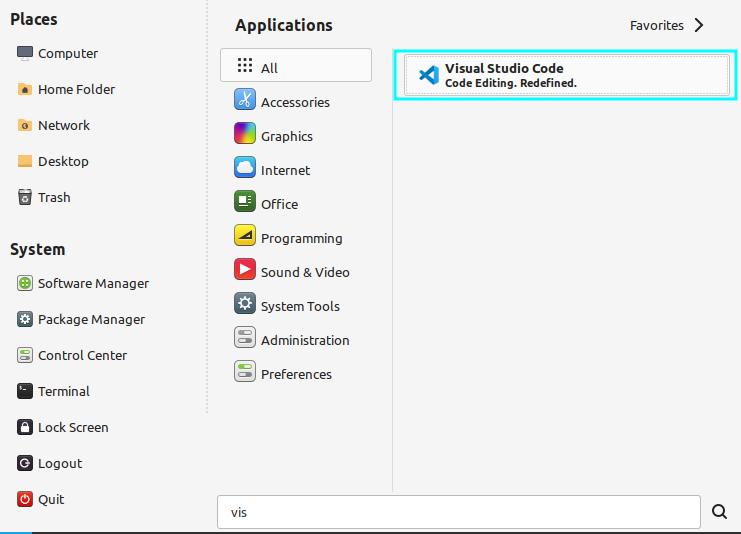
Task: Click the Logout icon
Action: point(25,463)
